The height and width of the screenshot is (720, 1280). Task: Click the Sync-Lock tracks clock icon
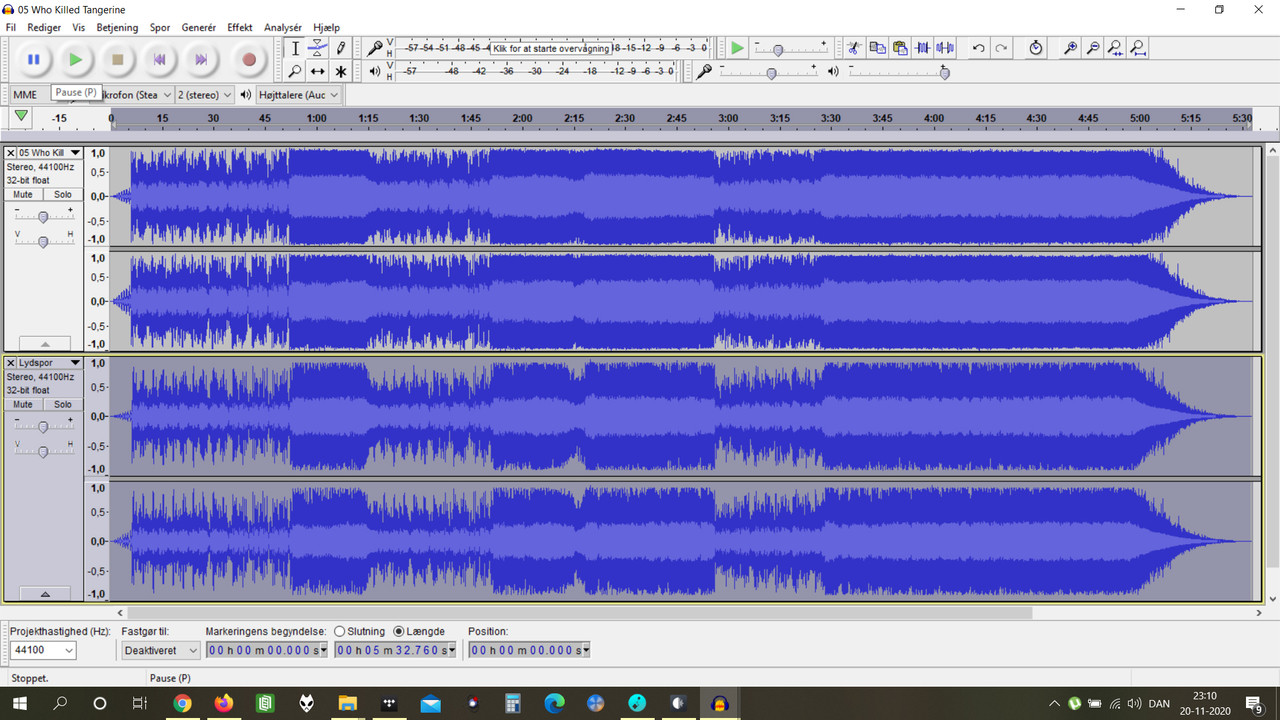pos(1035,48)
